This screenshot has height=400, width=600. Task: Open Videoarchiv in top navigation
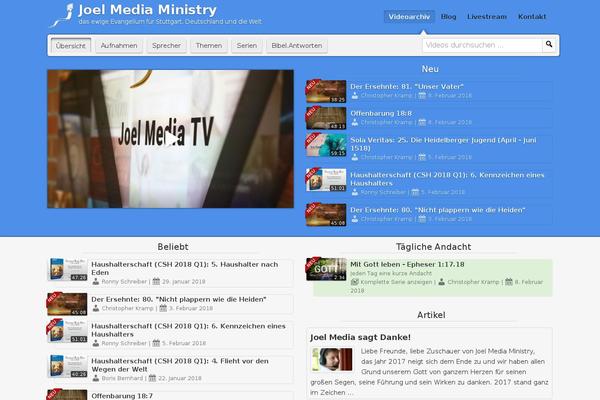pyautogui.click(x=409, y=16)
